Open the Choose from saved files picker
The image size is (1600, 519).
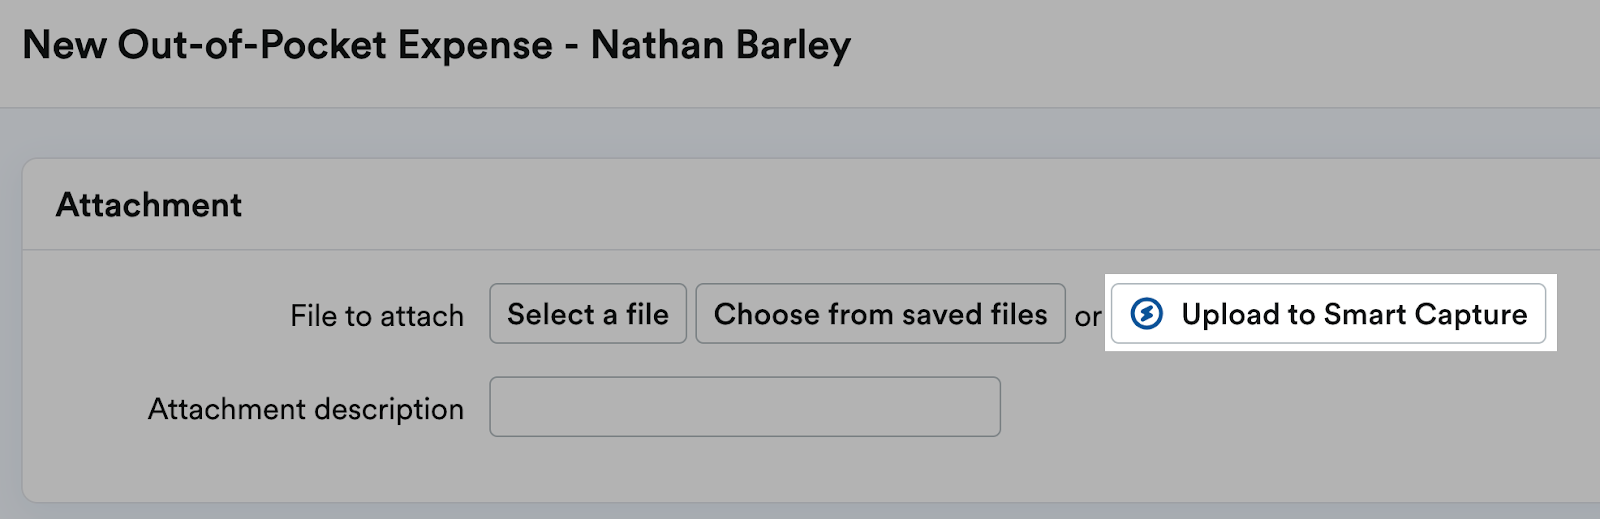880,314
